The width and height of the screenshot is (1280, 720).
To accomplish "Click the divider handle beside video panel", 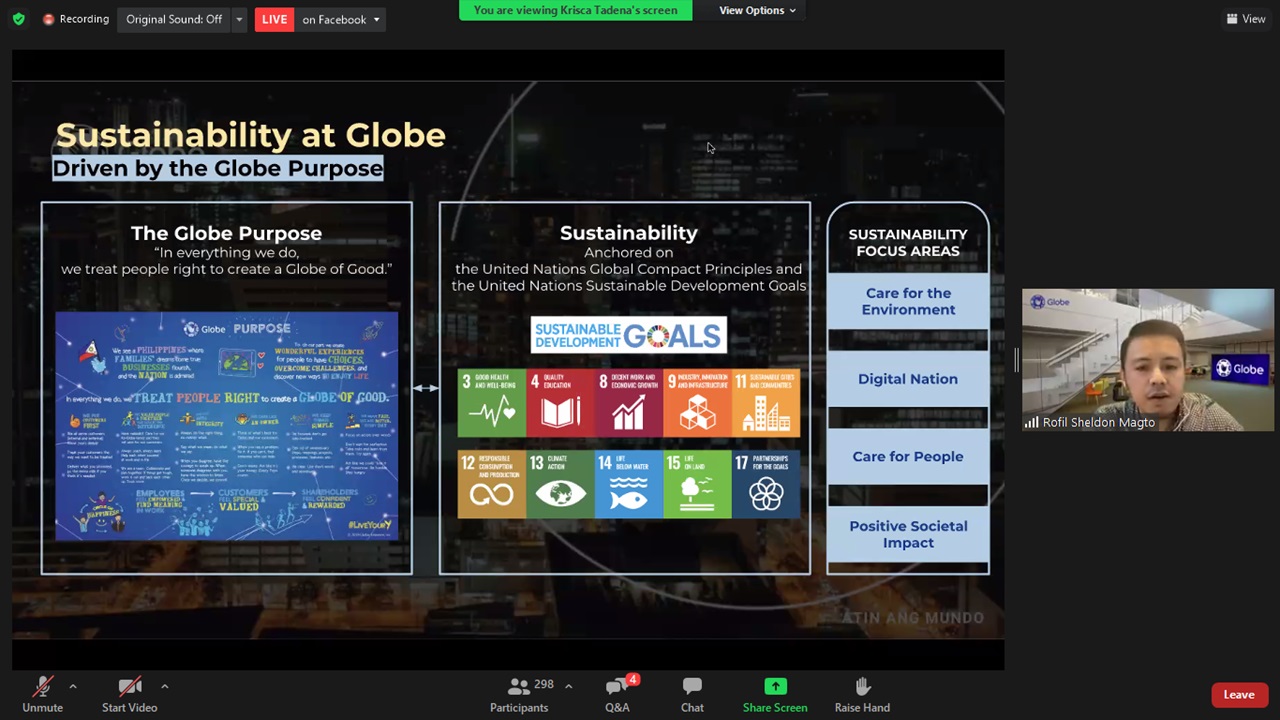I will (x=1014, y=360).
